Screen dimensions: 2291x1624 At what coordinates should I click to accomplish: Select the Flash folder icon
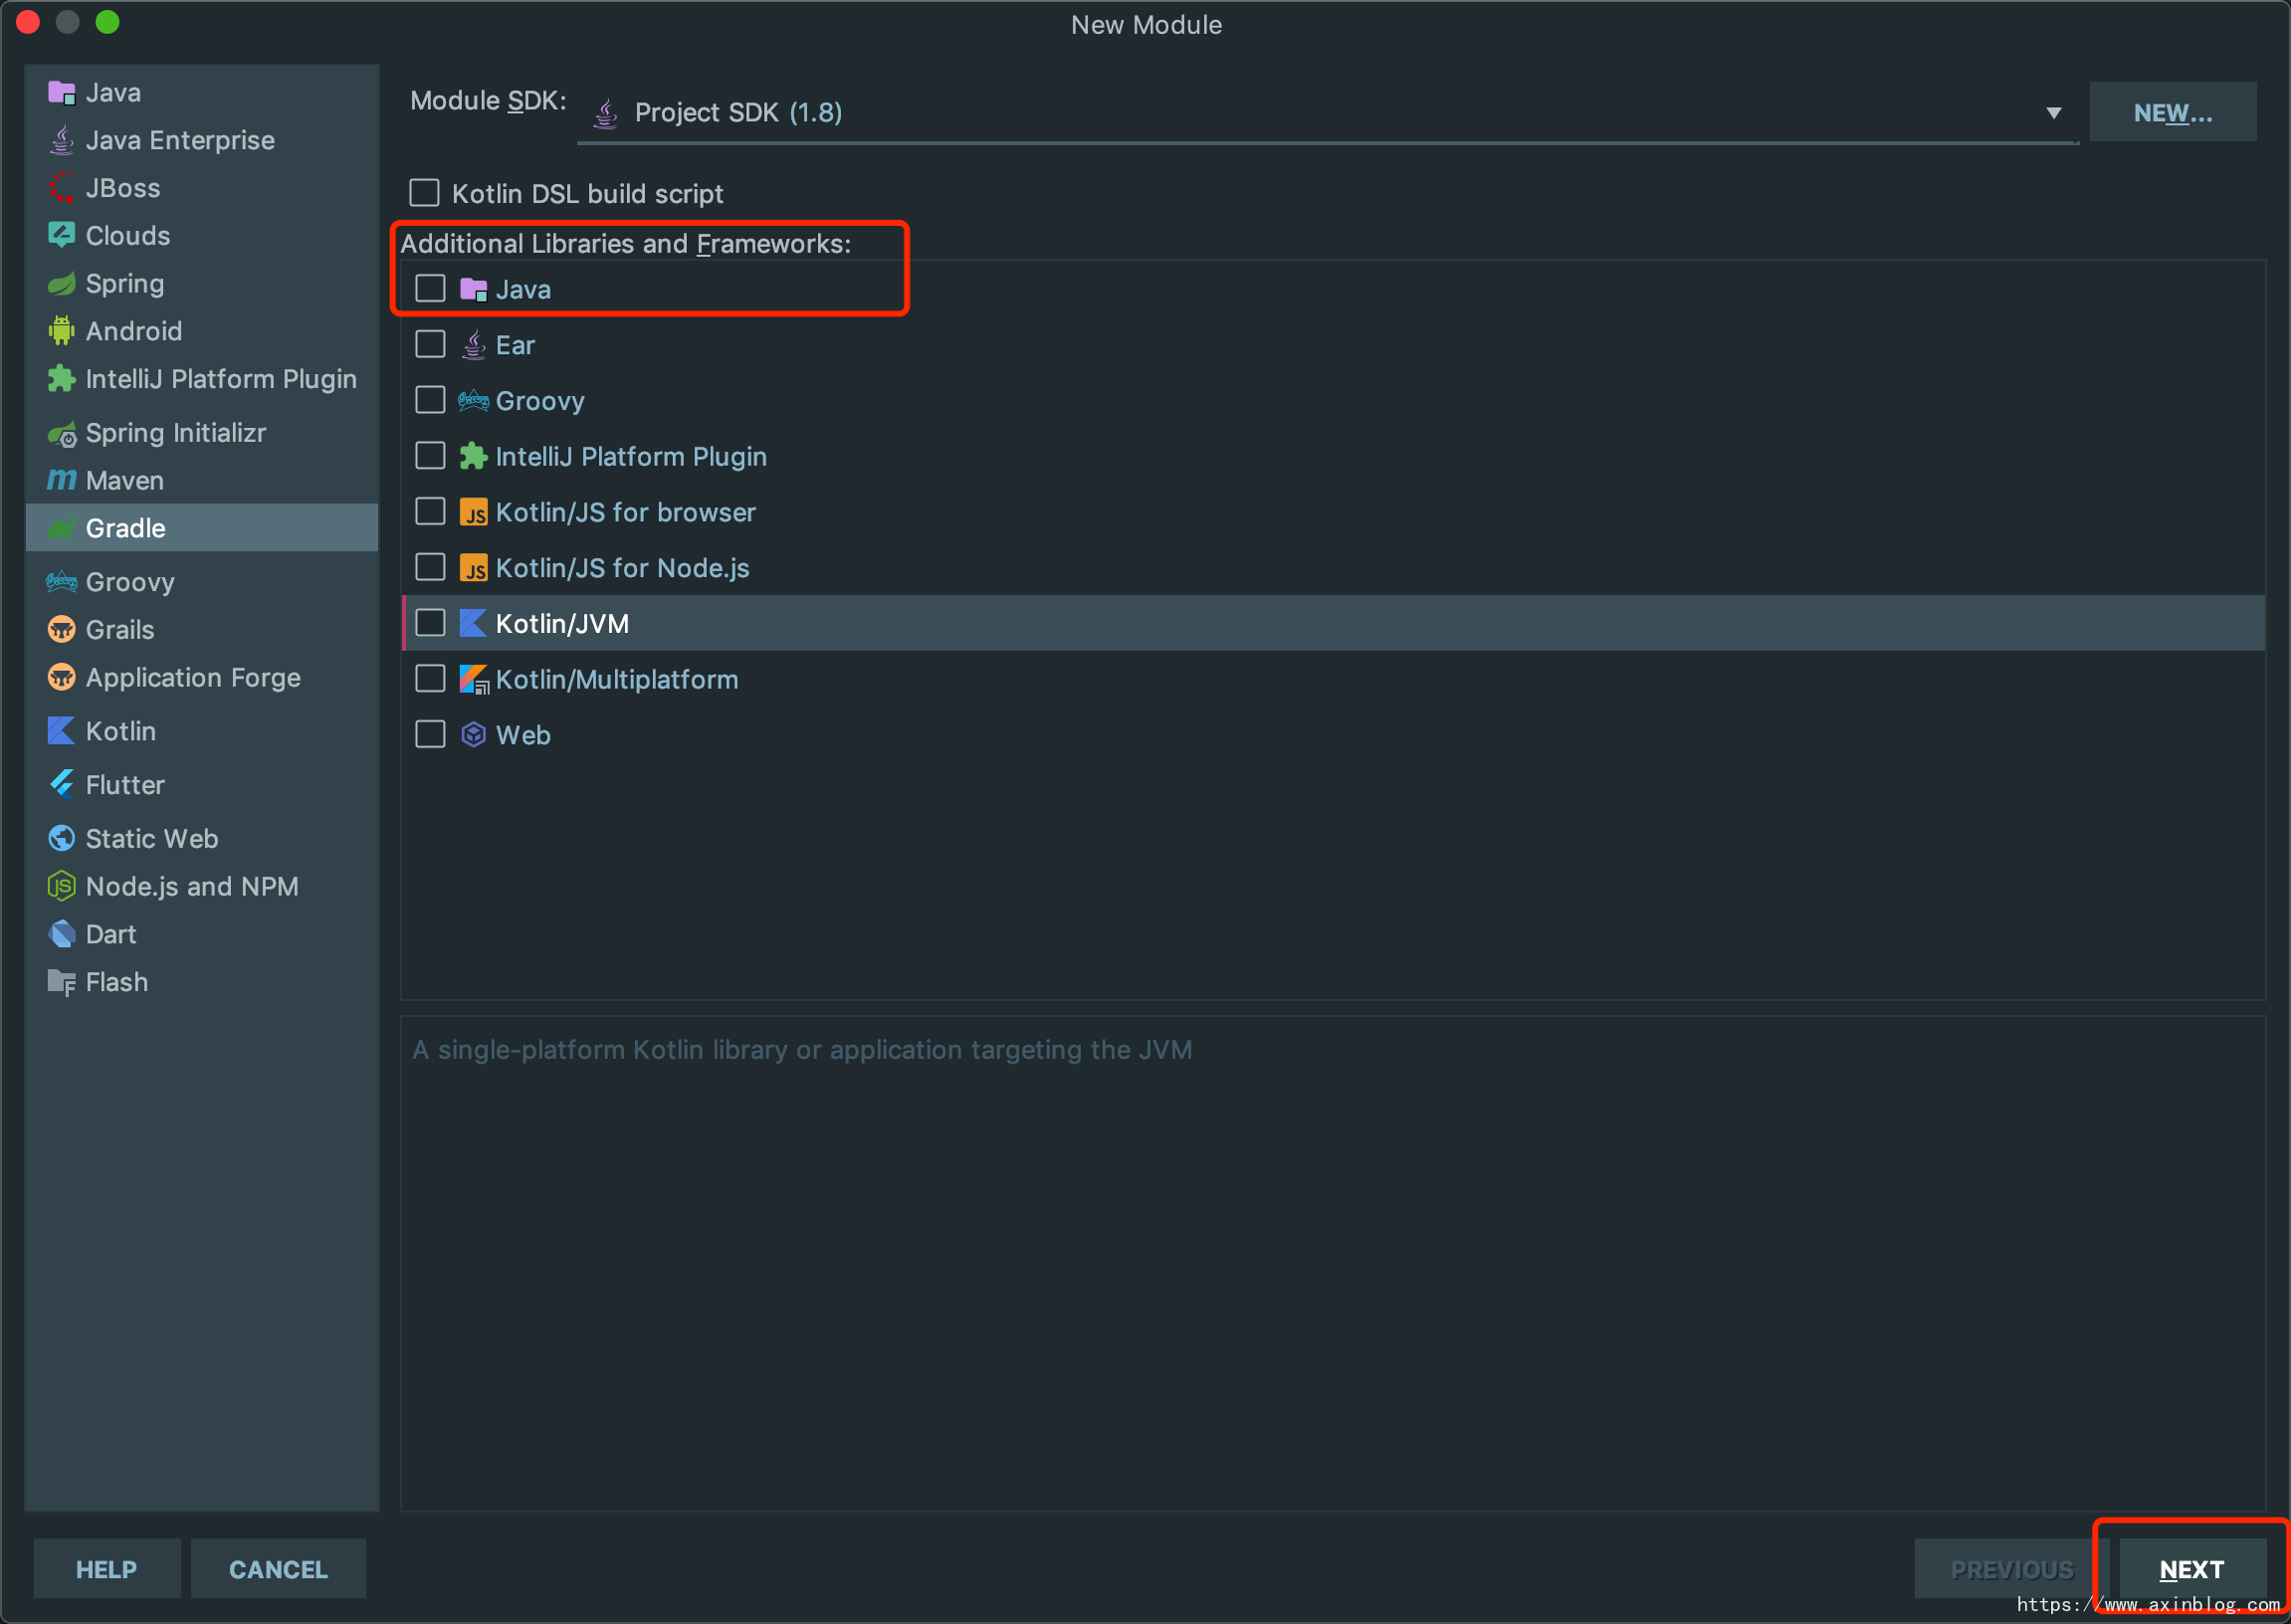(61, 982)
